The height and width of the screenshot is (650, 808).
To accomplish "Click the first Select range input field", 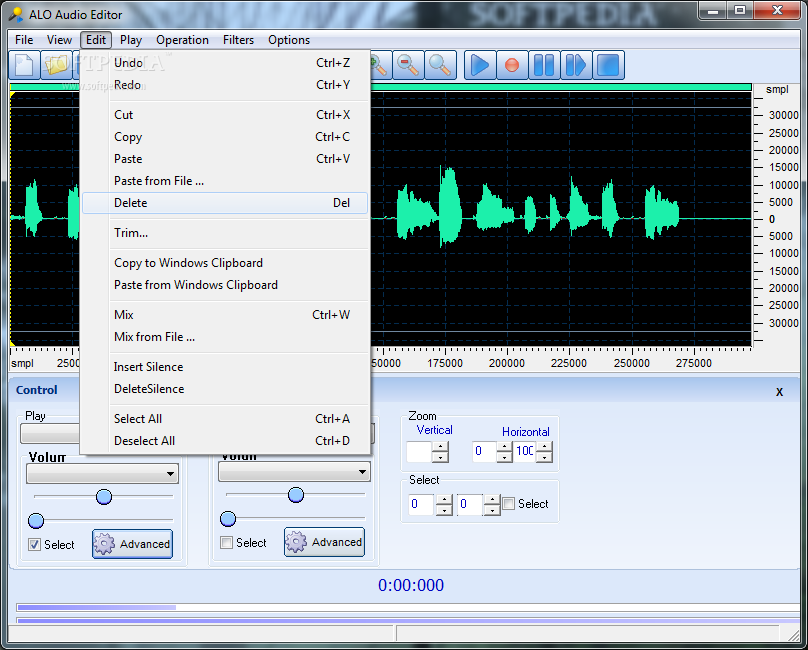I will 421,504.
